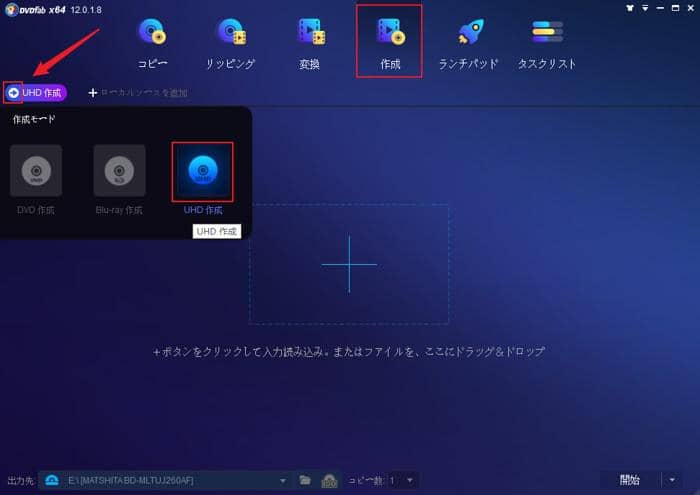
Task: Click the Start (開始) button
Action: [x=629, y=480]
